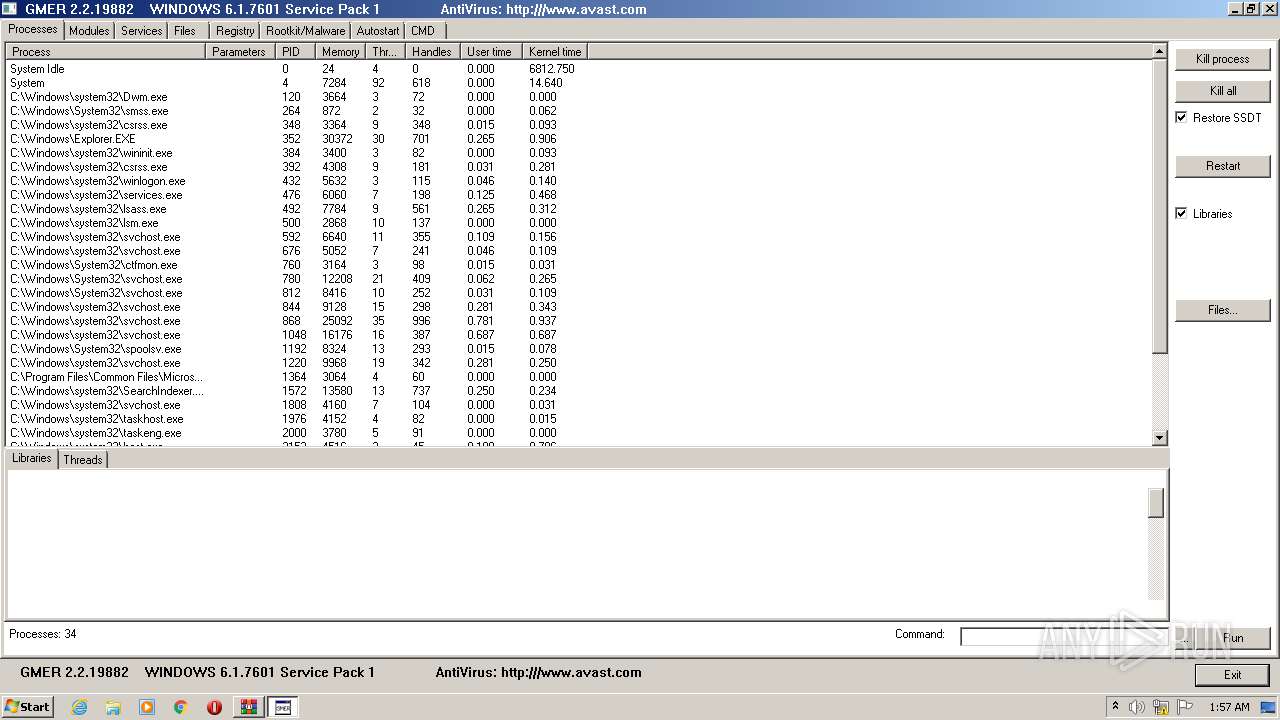Toggle the Restore SSDT checkbox

1181,118
